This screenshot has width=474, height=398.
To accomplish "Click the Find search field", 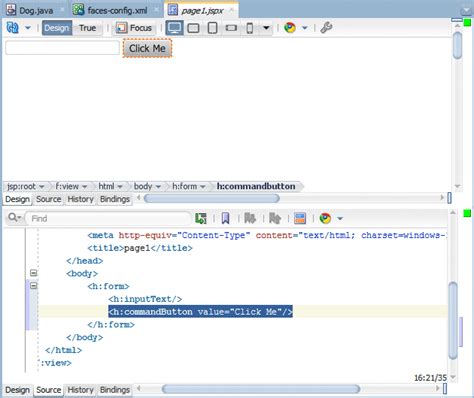I will (x=108, y=218).
